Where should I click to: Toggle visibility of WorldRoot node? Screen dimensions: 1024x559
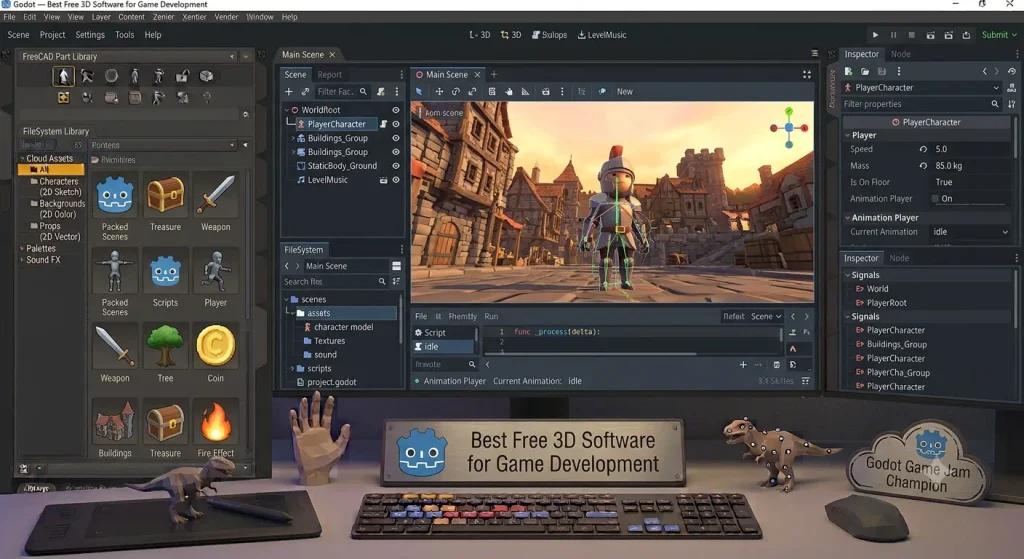point(396,110)
